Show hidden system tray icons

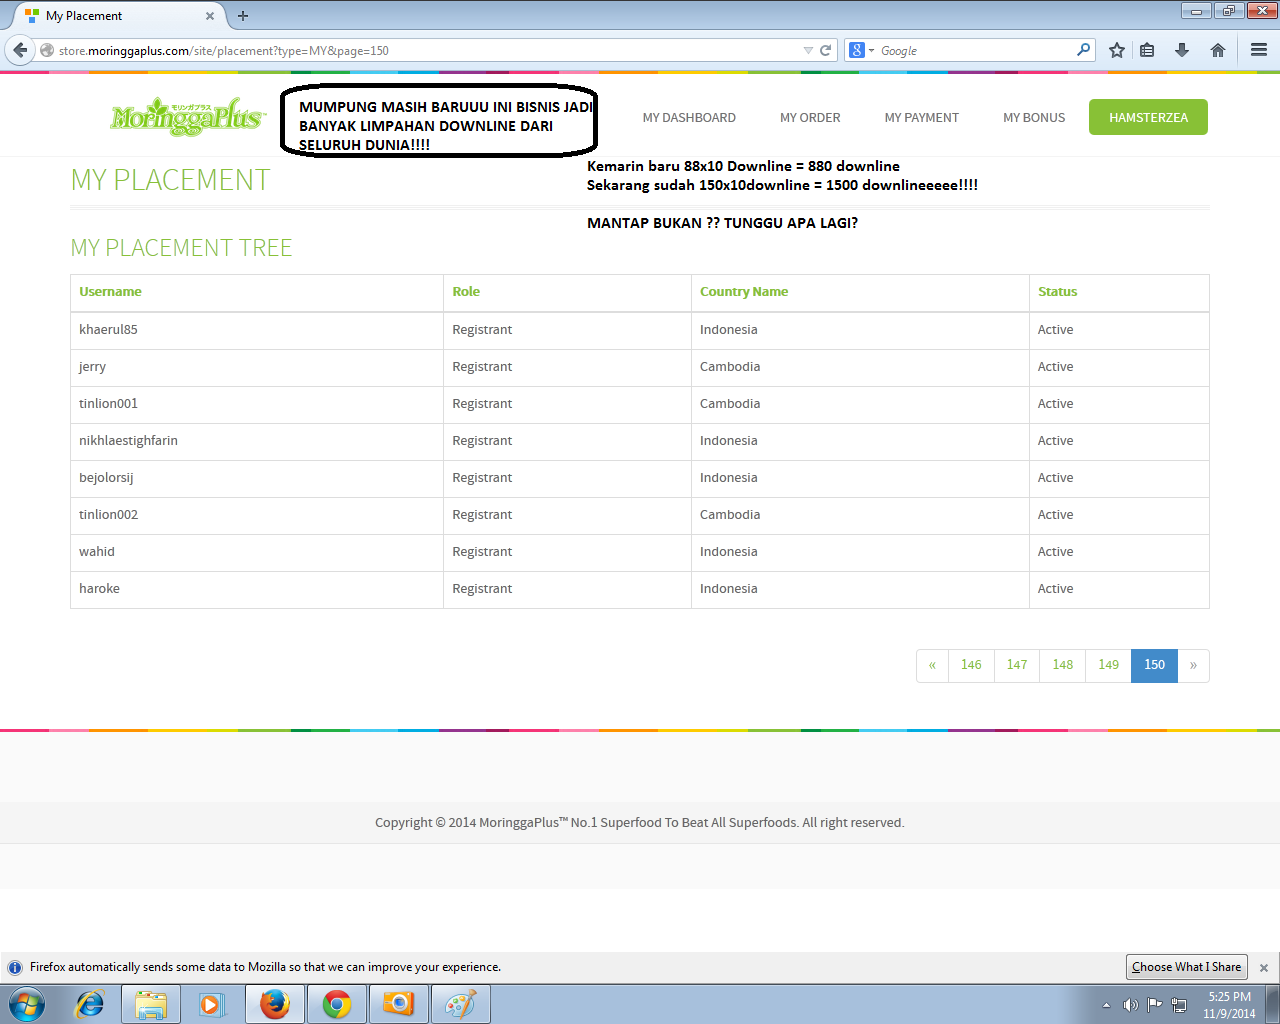point(1106,1005)
